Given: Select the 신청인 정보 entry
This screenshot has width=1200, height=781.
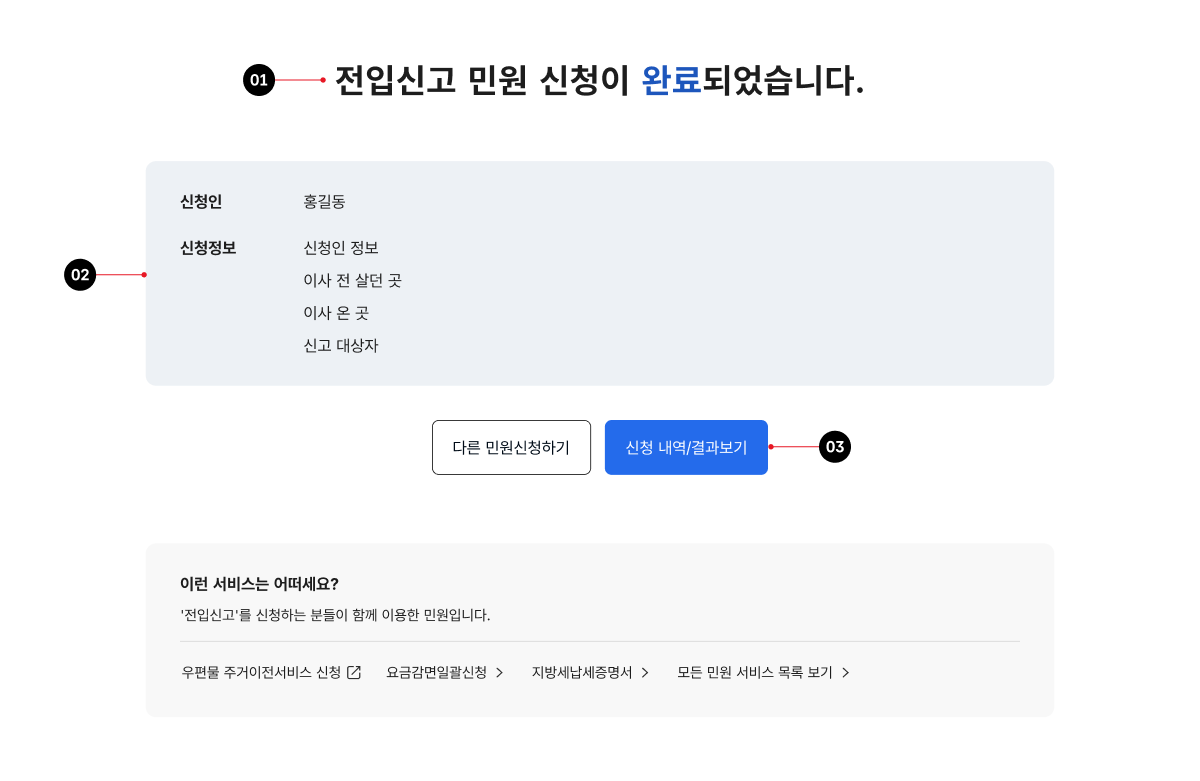Looking at the screenshot, I should point(341,248).
